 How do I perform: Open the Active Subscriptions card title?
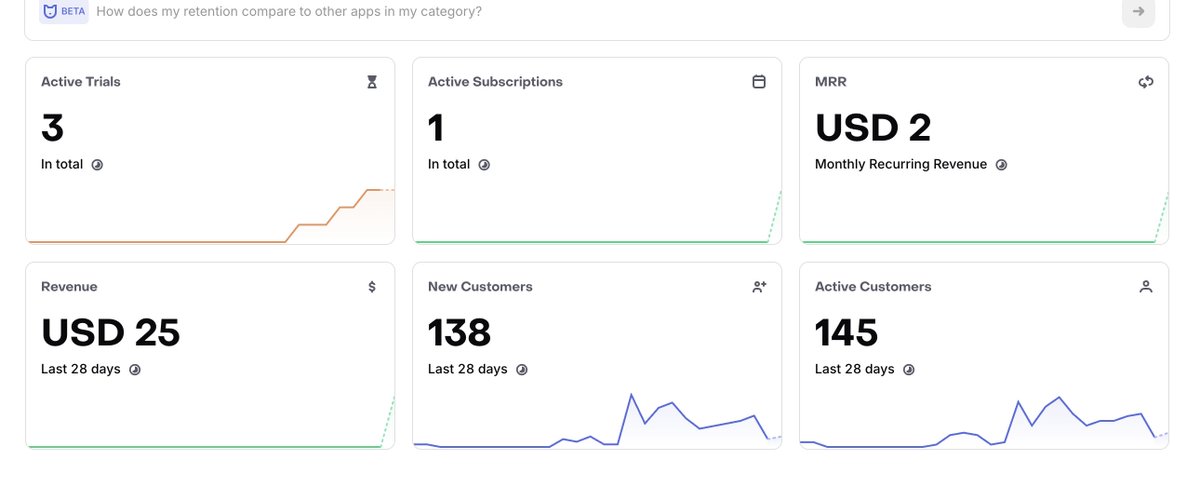495,82
